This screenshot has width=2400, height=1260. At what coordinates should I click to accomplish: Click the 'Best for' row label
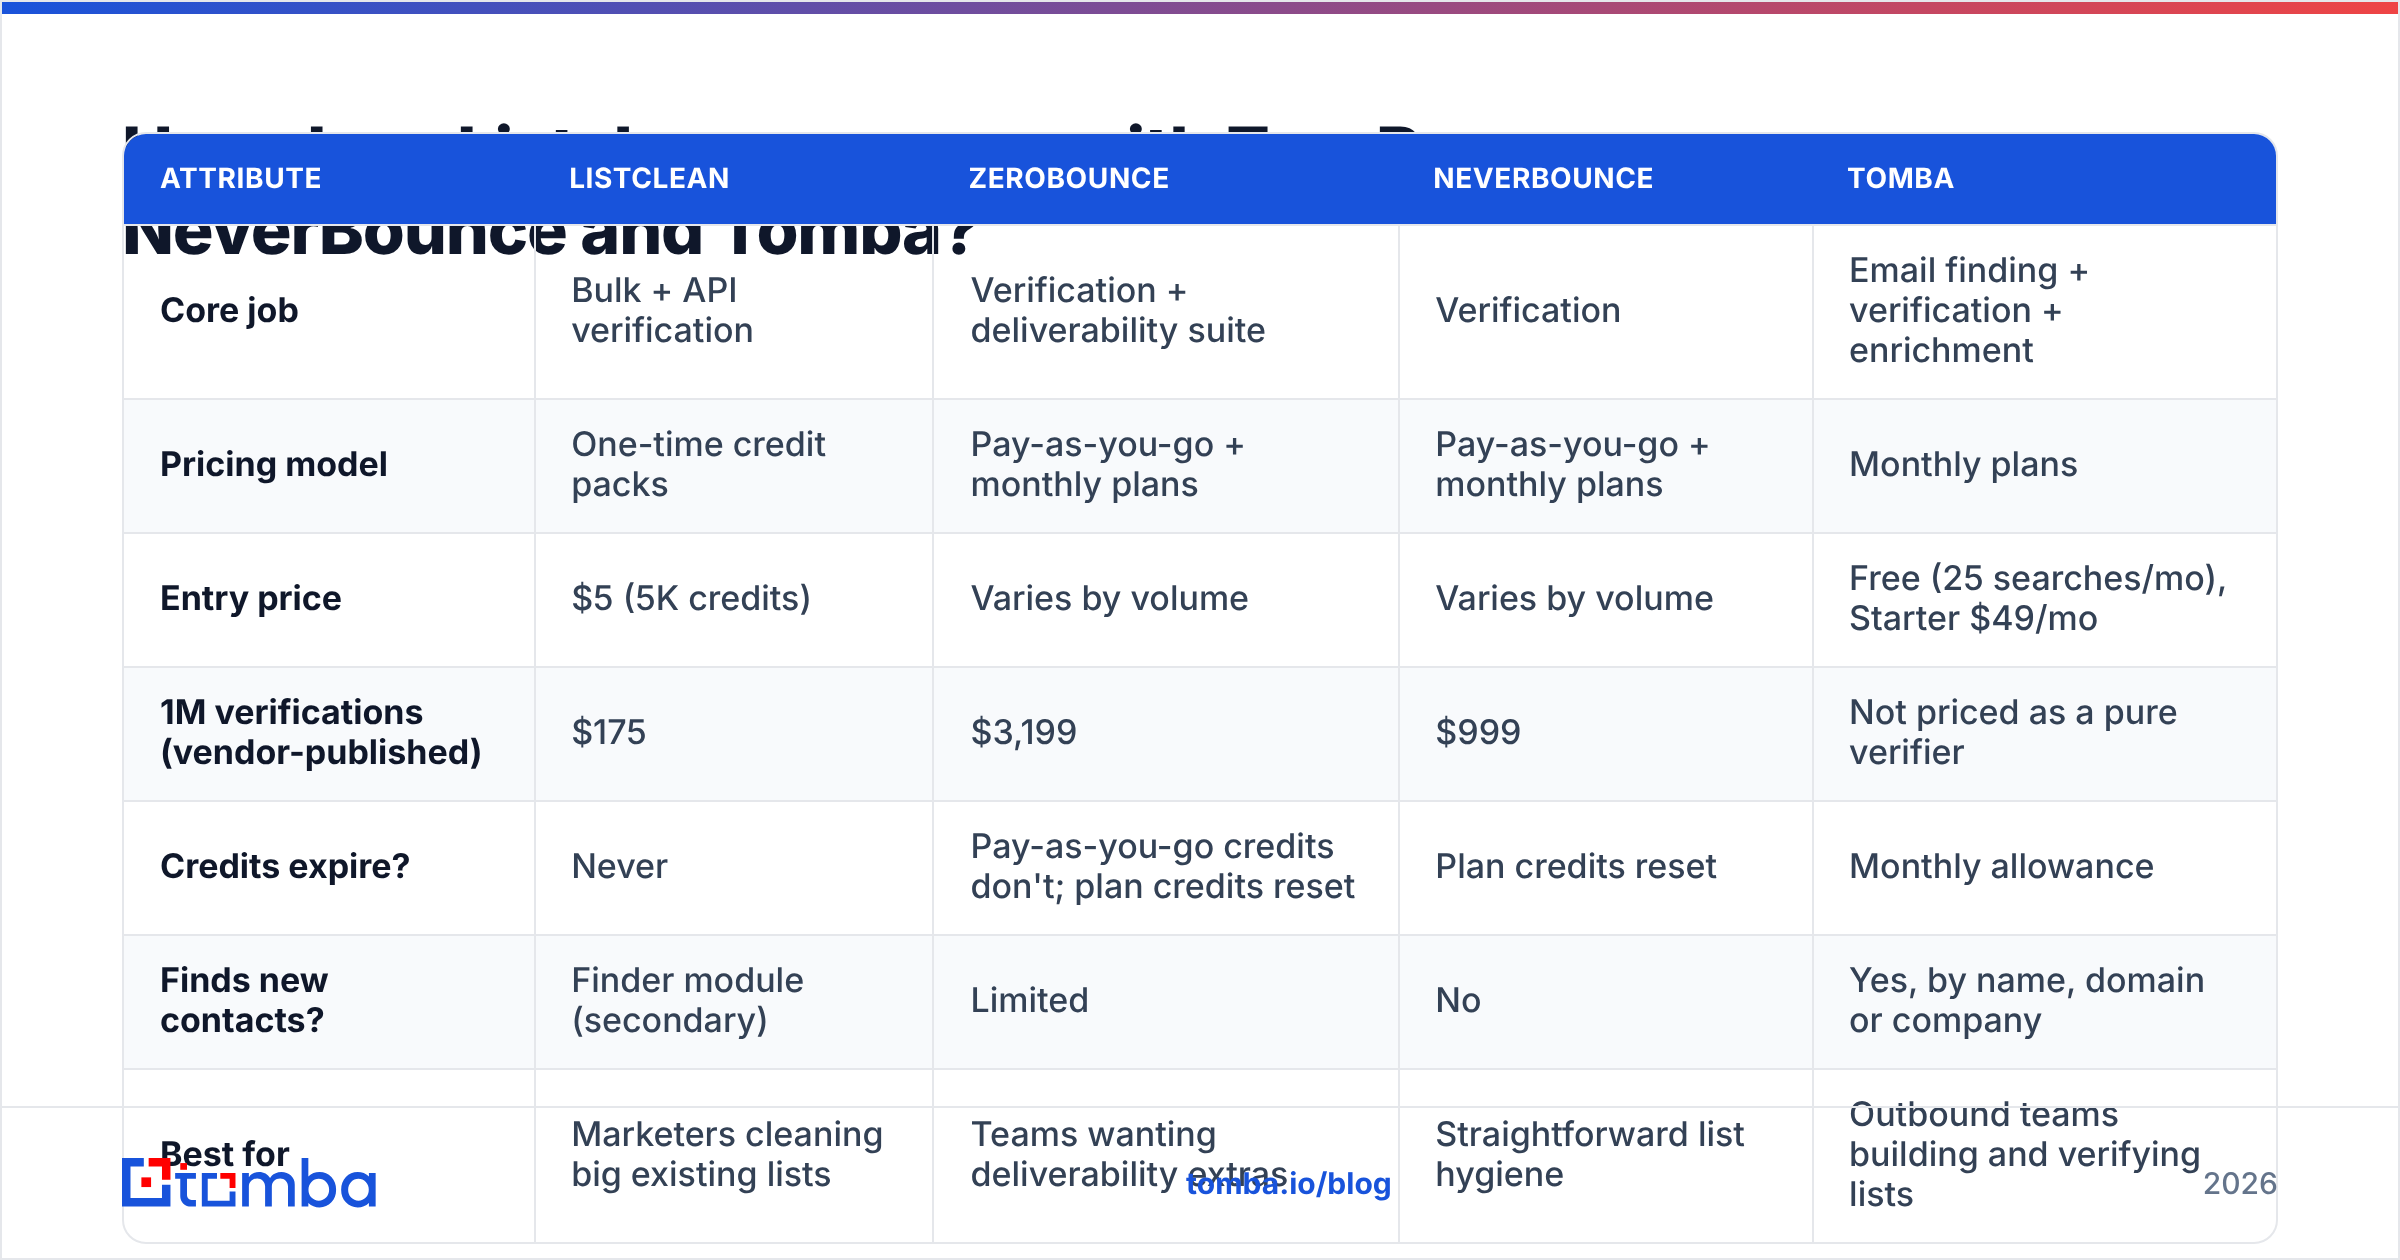click(x=224, y=1154)
